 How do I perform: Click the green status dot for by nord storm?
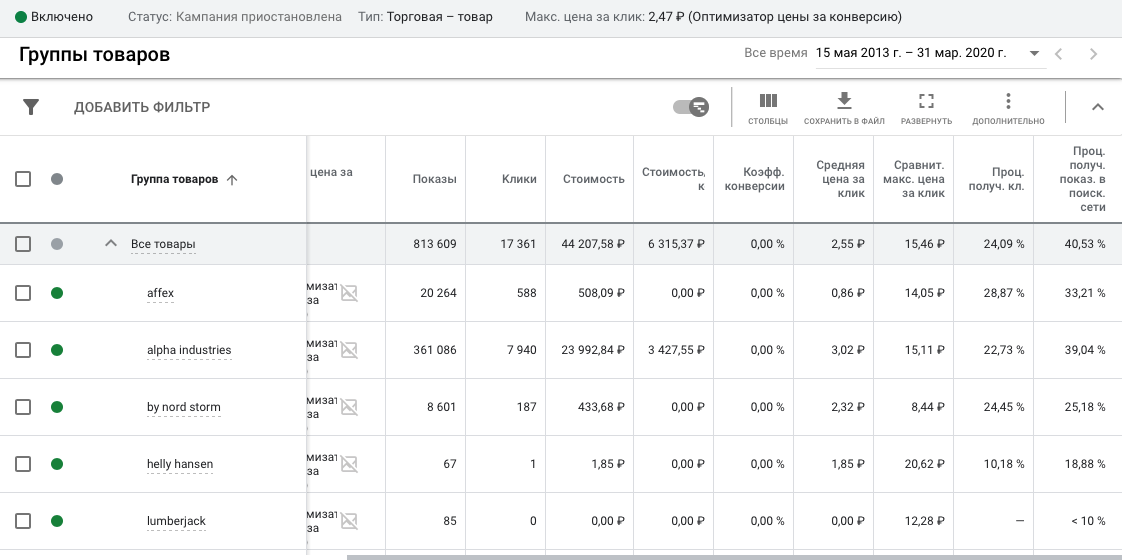57,407
